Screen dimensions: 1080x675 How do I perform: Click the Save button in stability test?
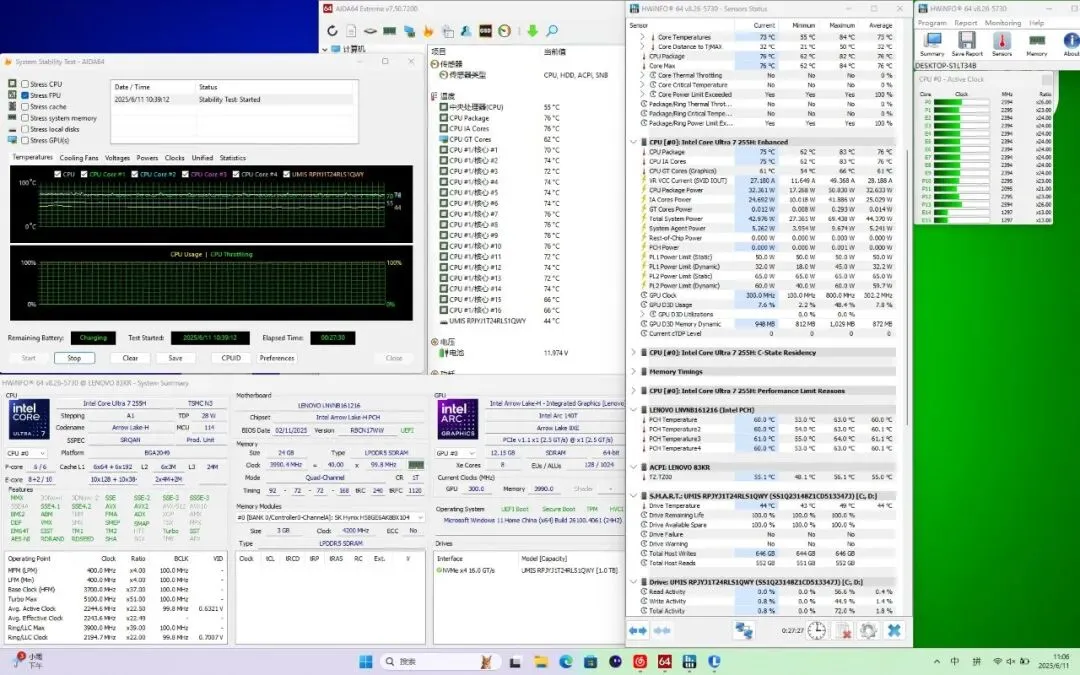point(176,358)
